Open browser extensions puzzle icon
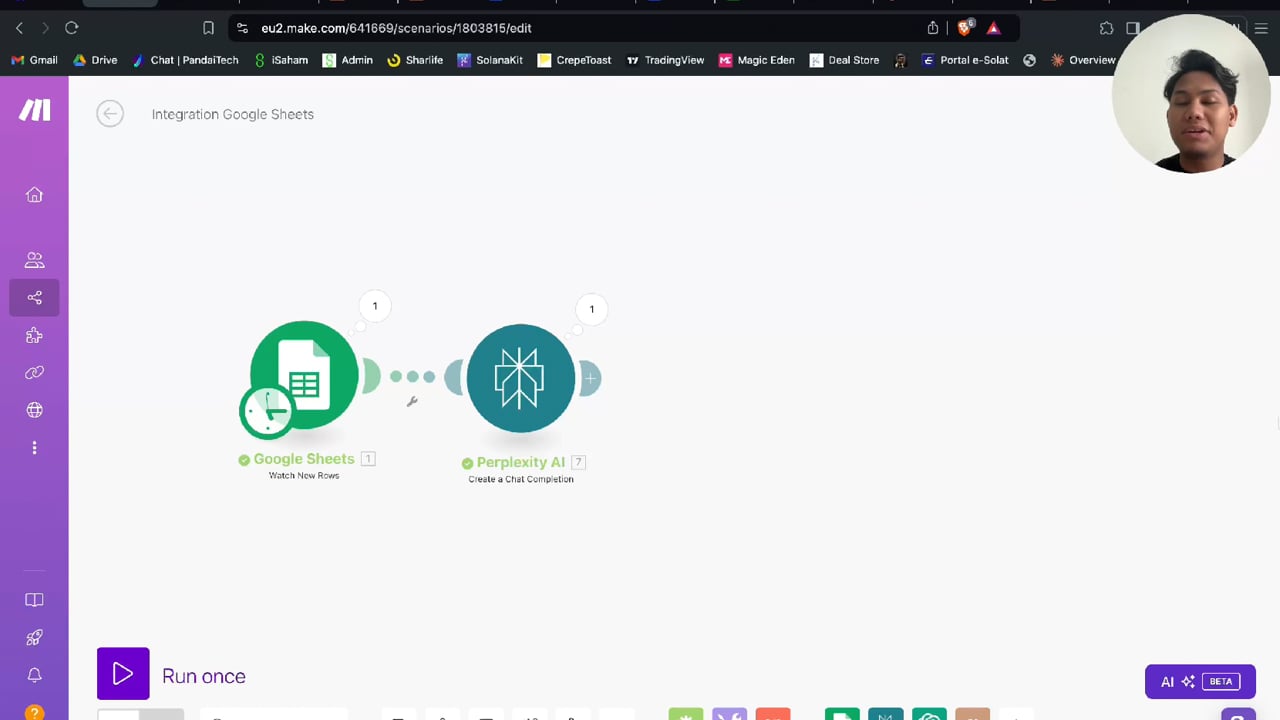 [1106, 28]
